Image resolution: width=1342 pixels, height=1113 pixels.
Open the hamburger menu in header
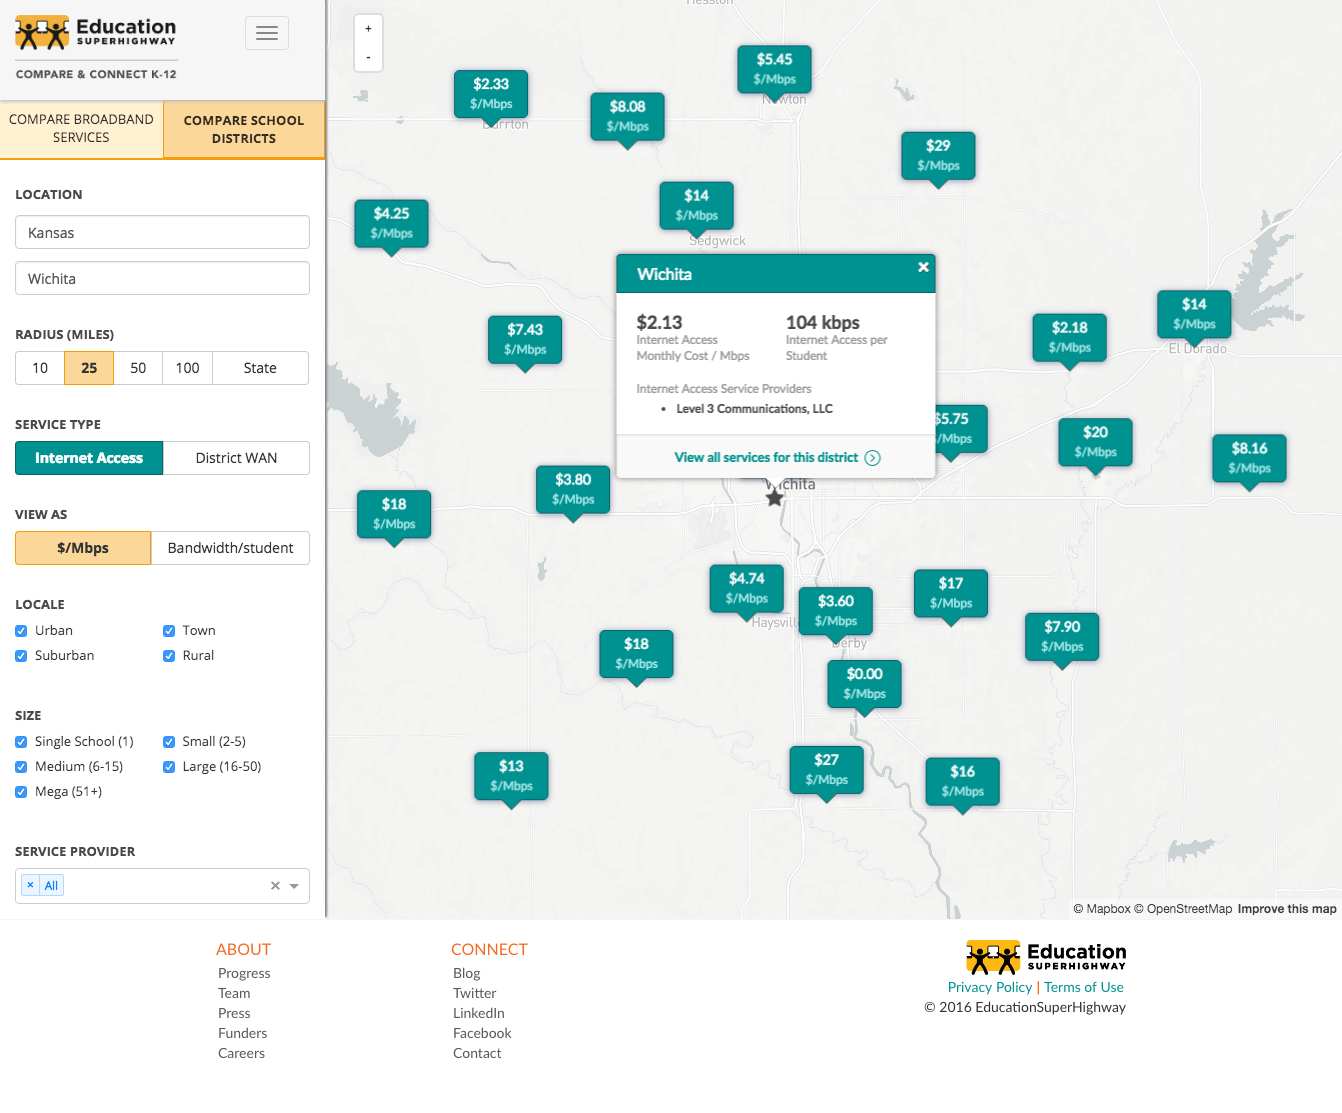(x=267, y=33)
